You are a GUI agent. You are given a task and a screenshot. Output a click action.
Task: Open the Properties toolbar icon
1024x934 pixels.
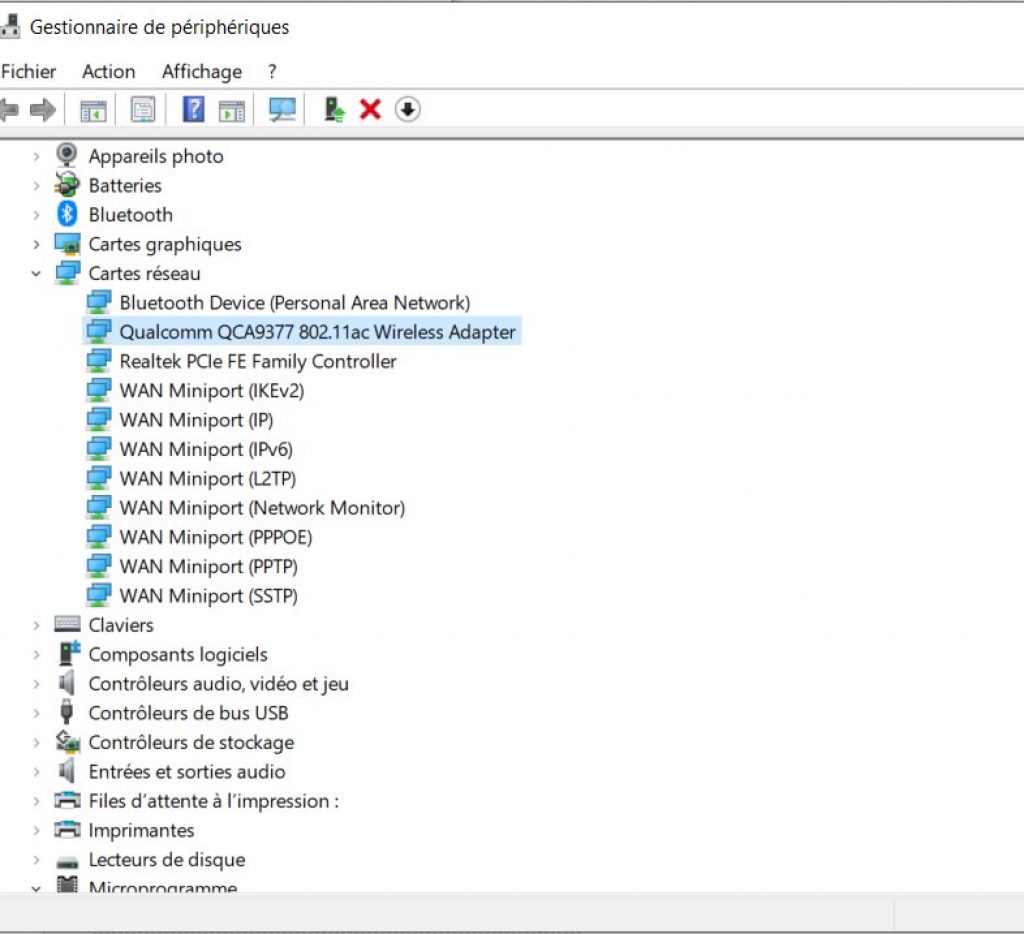pos(143,110)
